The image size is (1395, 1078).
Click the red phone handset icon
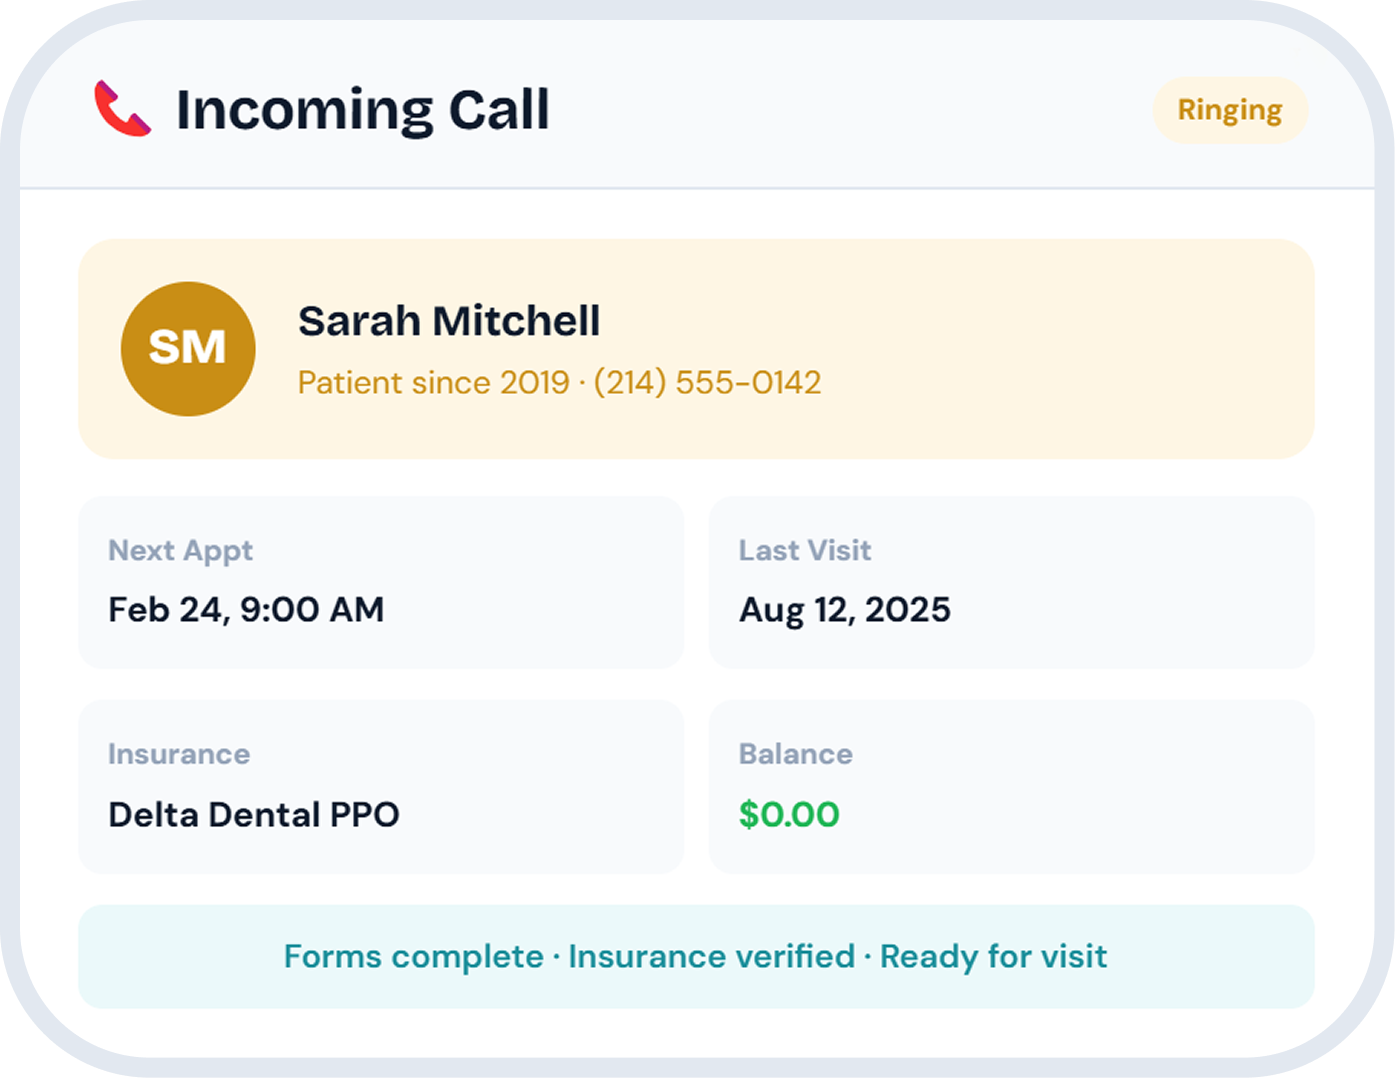[122, 109]
